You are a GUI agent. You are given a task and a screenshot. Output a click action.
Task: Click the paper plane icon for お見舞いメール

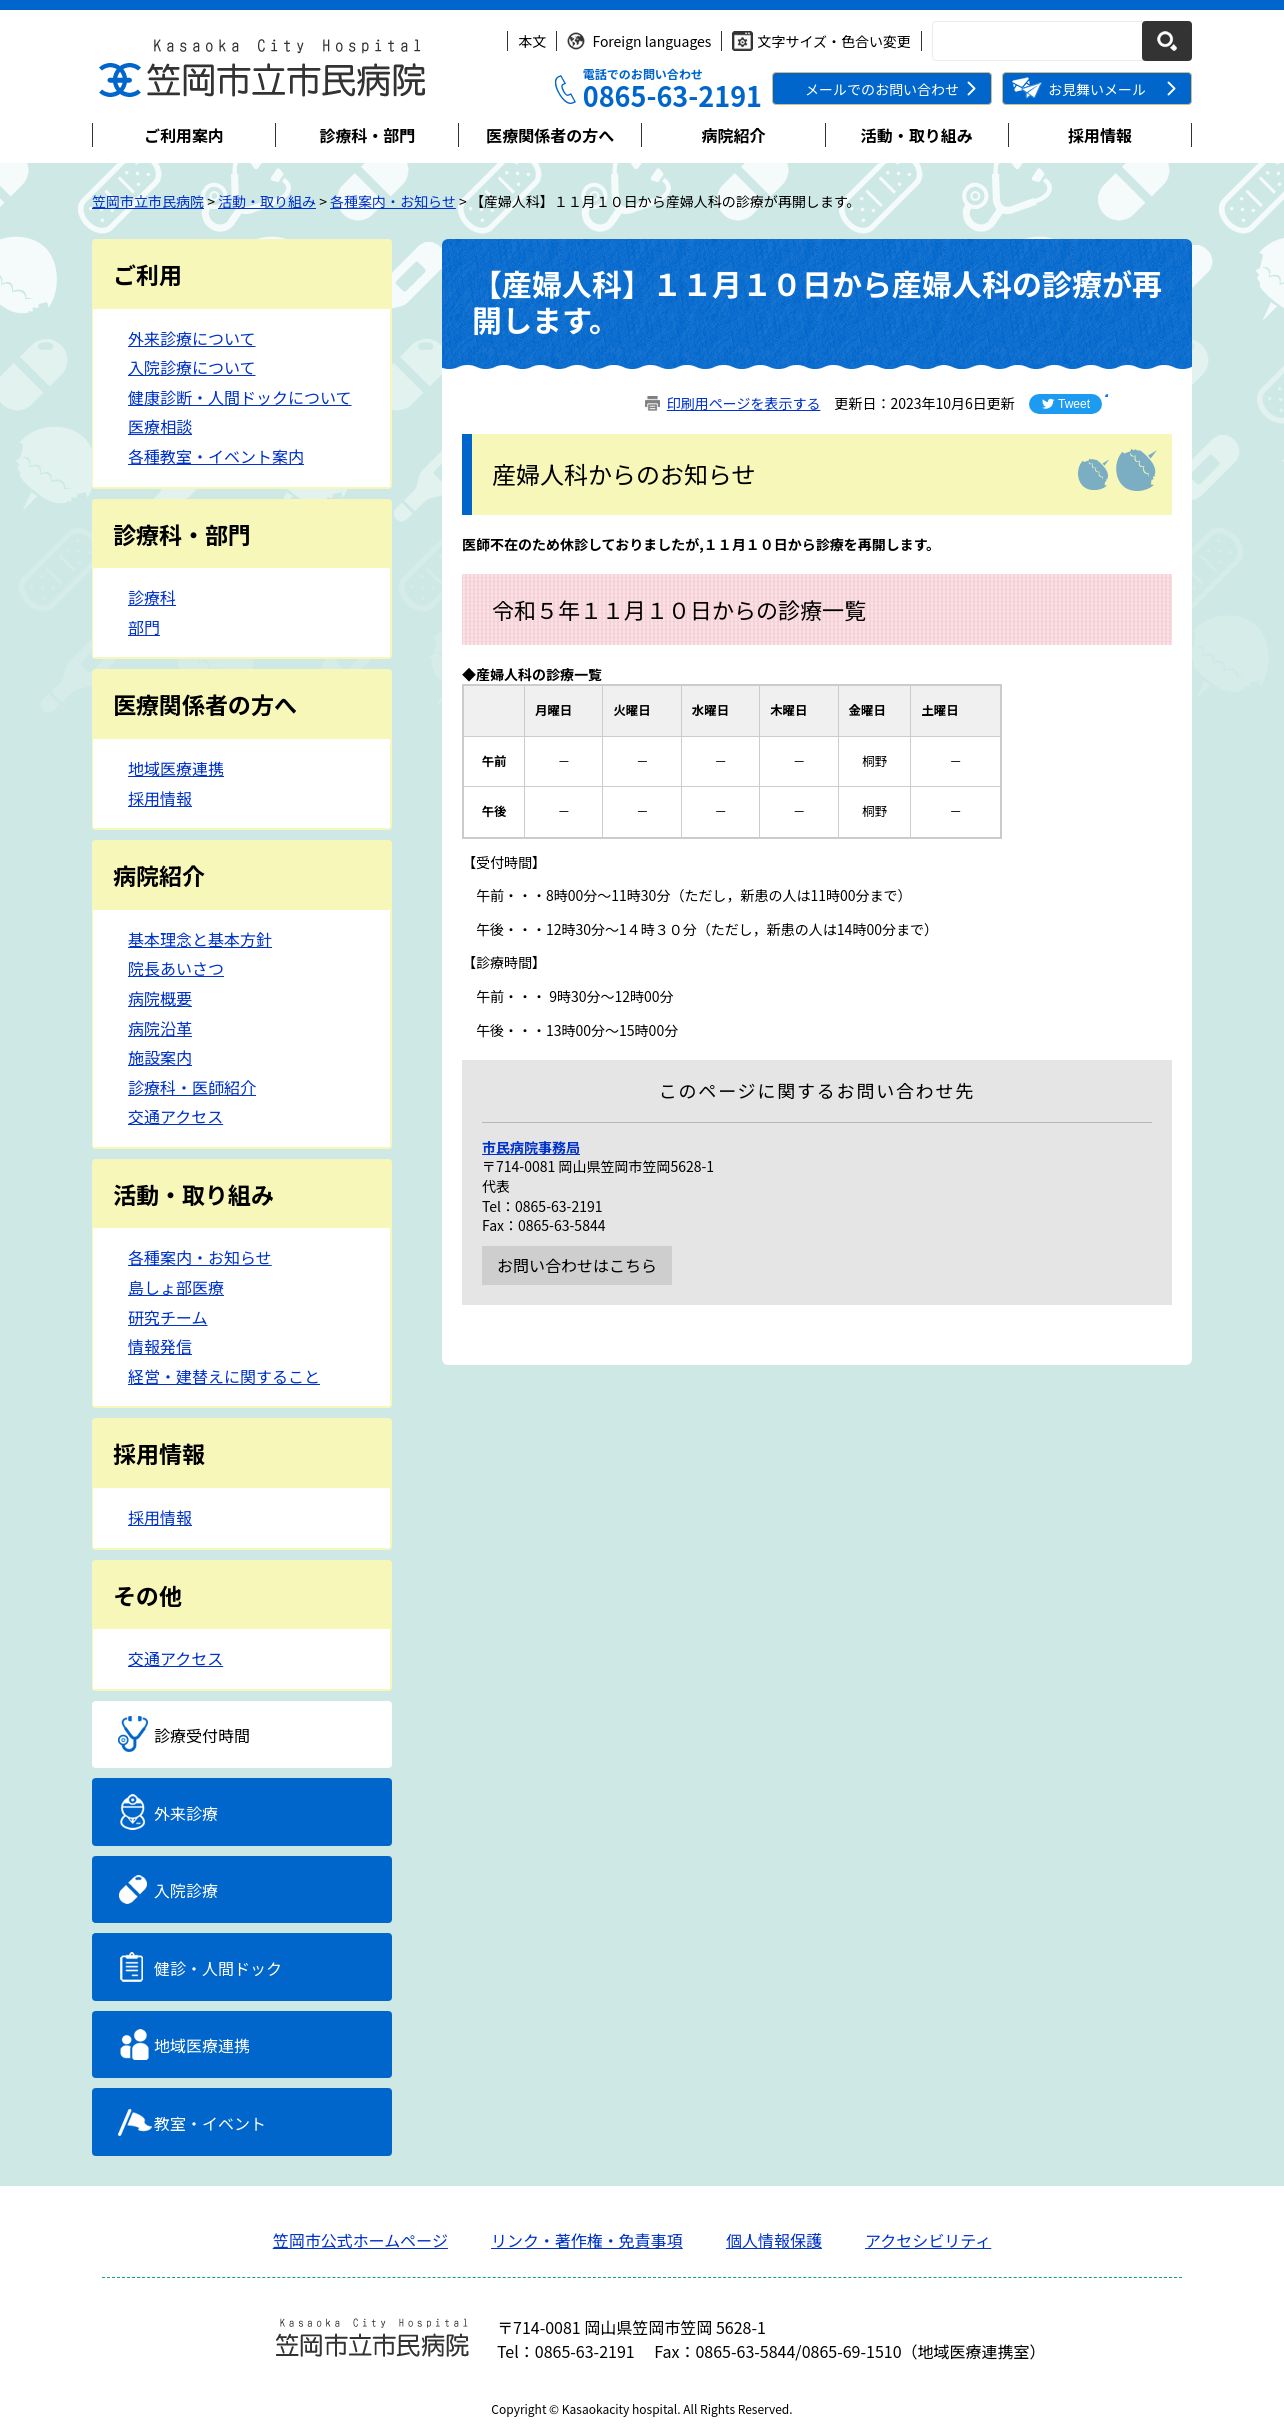(x=1026, y=88)
